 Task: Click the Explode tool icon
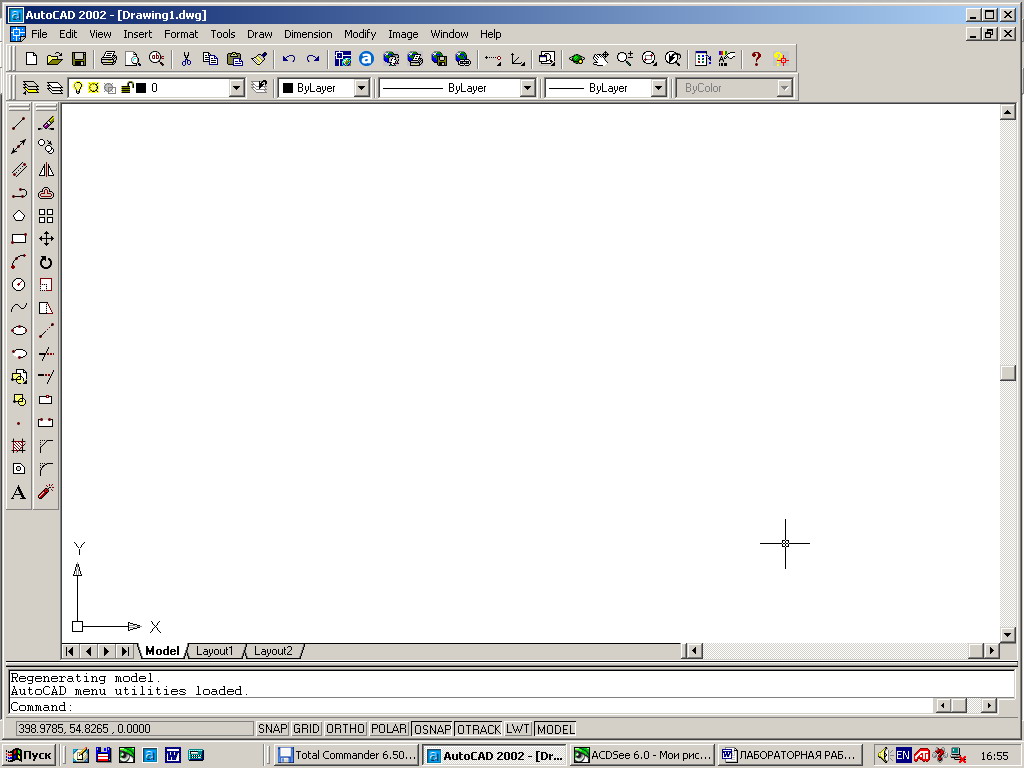[x=46, y=492]
